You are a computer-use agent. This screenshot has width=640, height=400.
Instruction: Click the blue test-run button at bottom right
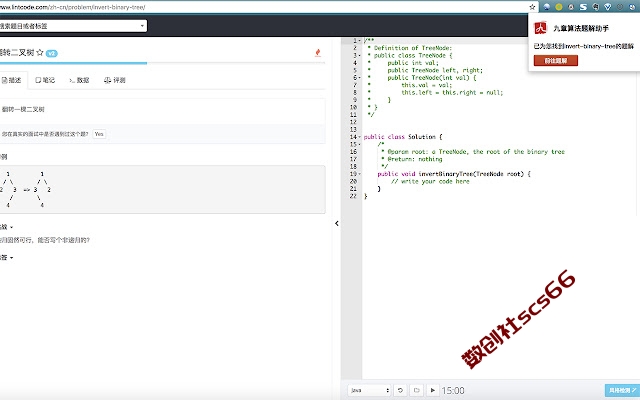pyautogui.click(x=622, y=390)
